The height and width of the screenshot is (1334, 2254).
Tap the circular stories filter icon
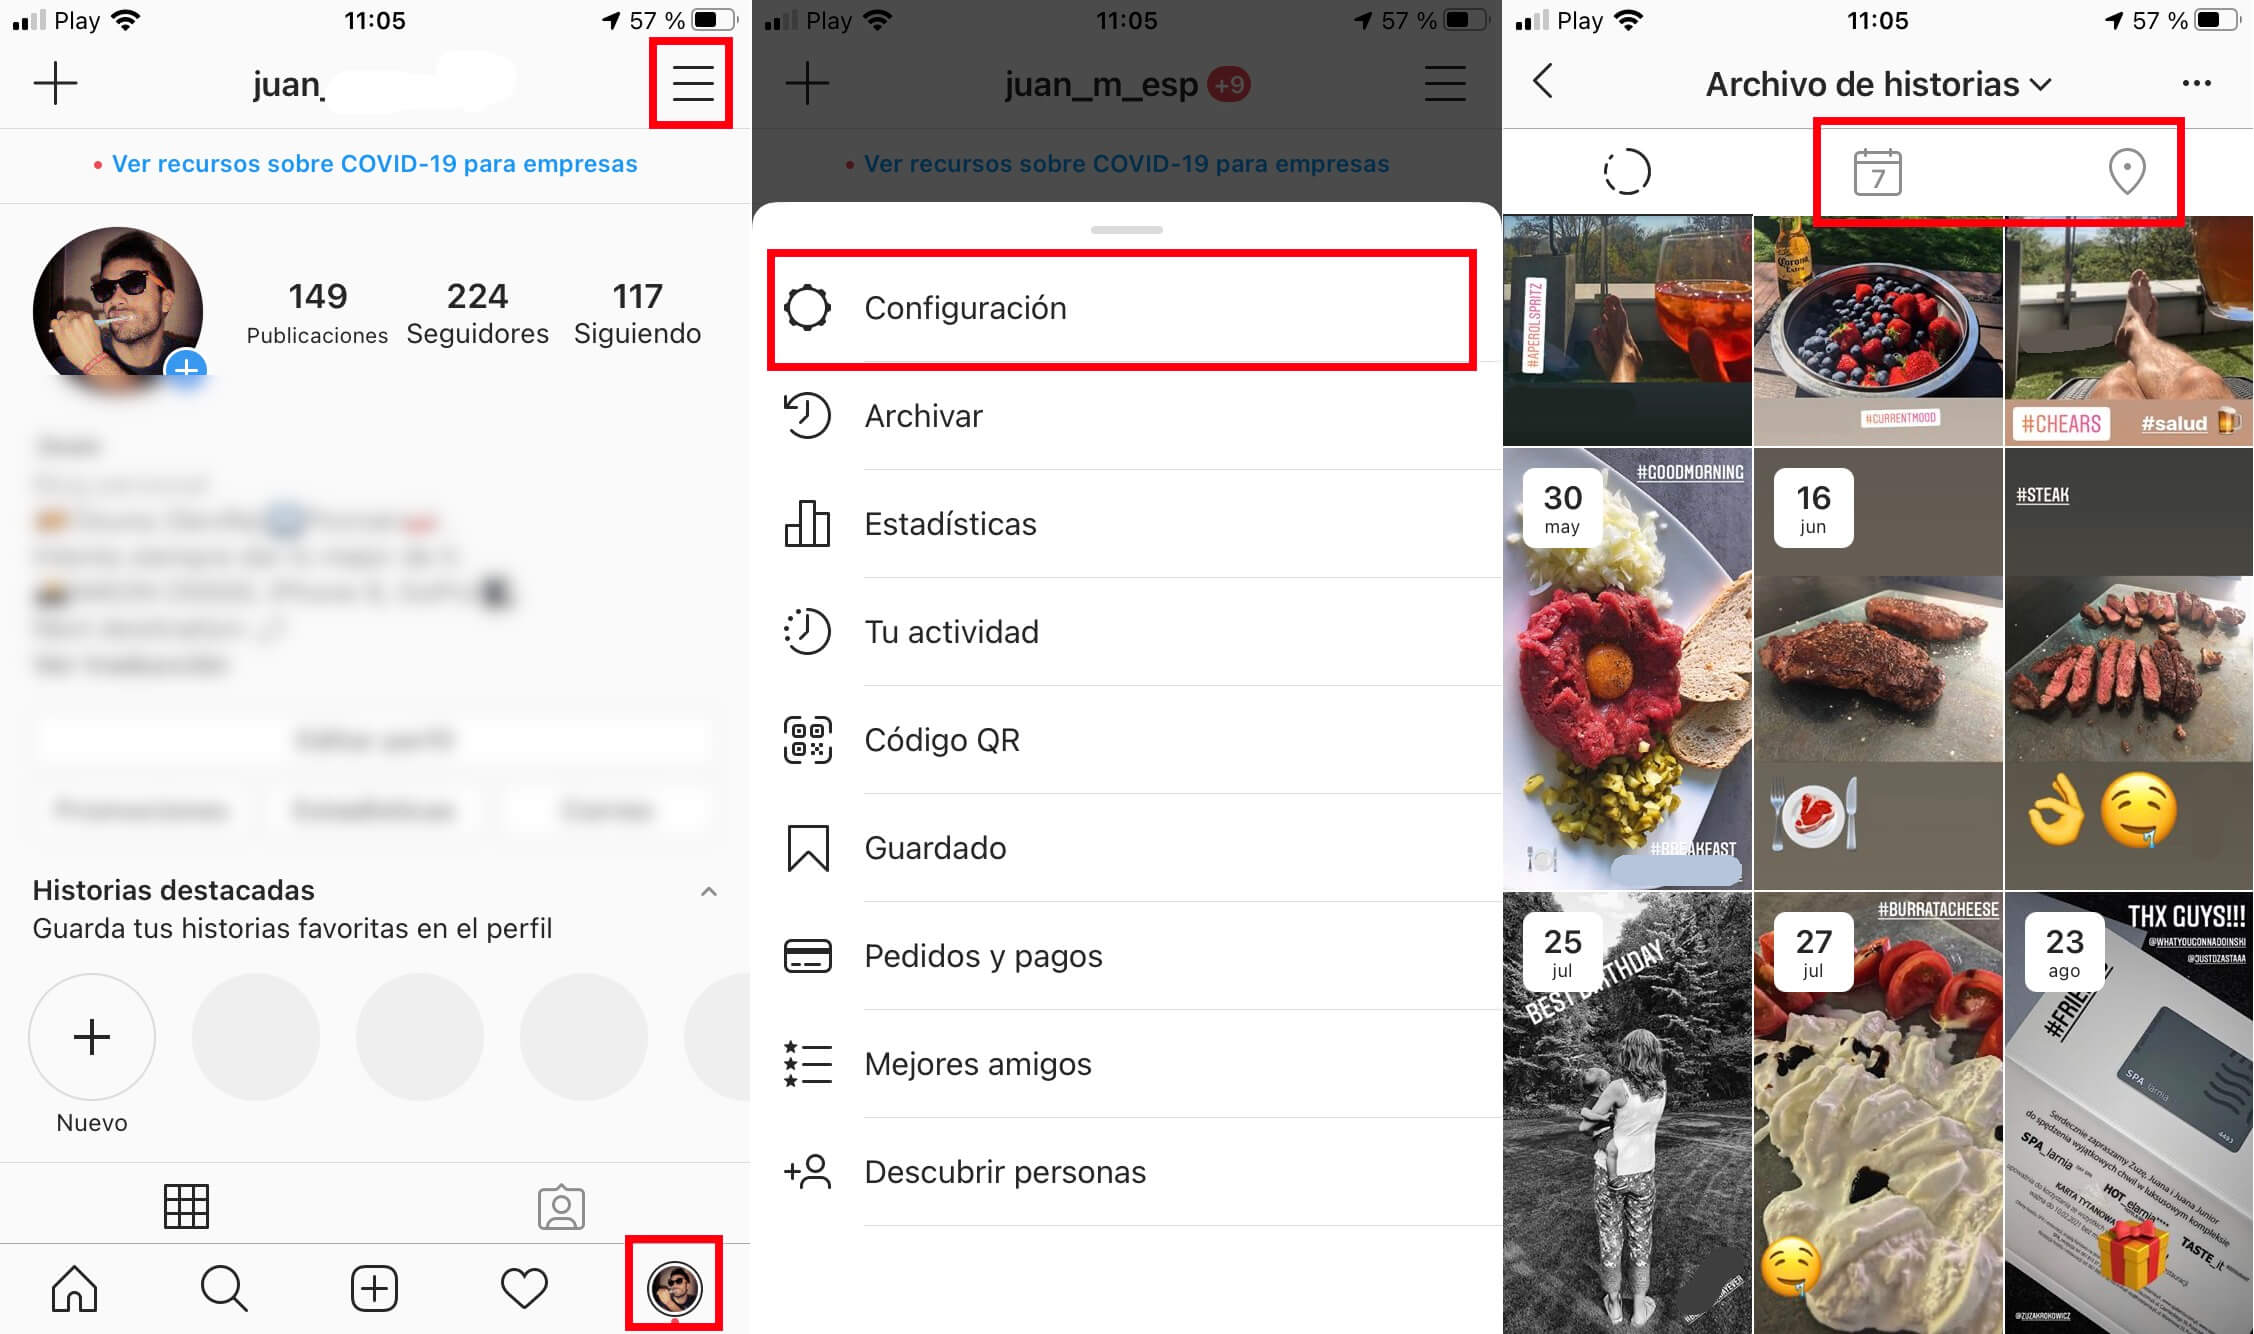(x=1627, y=170)
